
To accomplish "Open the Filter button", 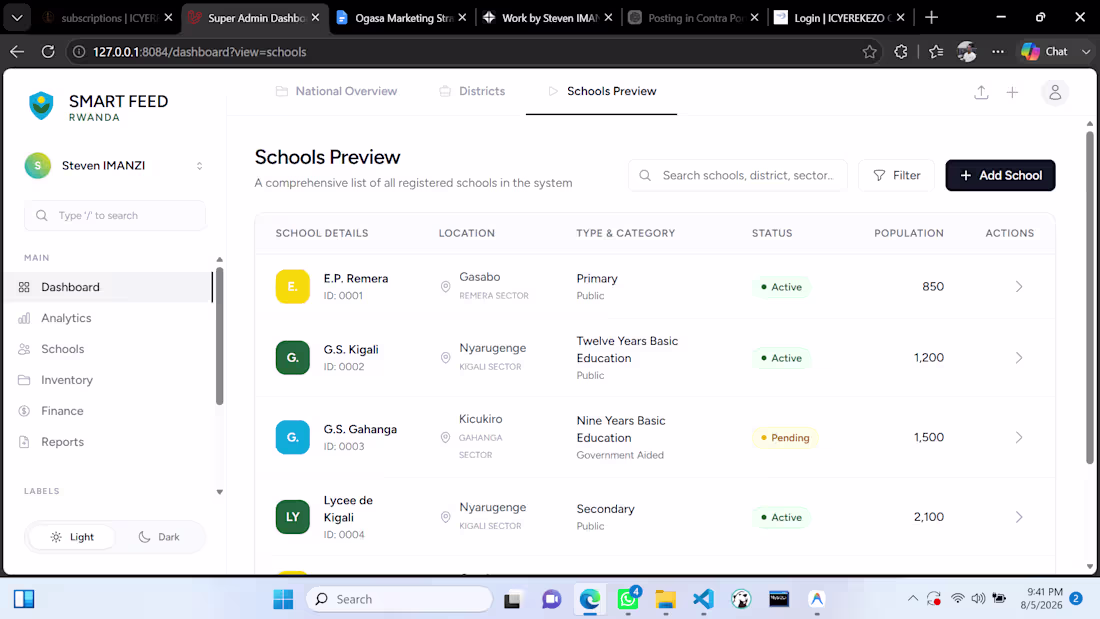I will point(897,175).
